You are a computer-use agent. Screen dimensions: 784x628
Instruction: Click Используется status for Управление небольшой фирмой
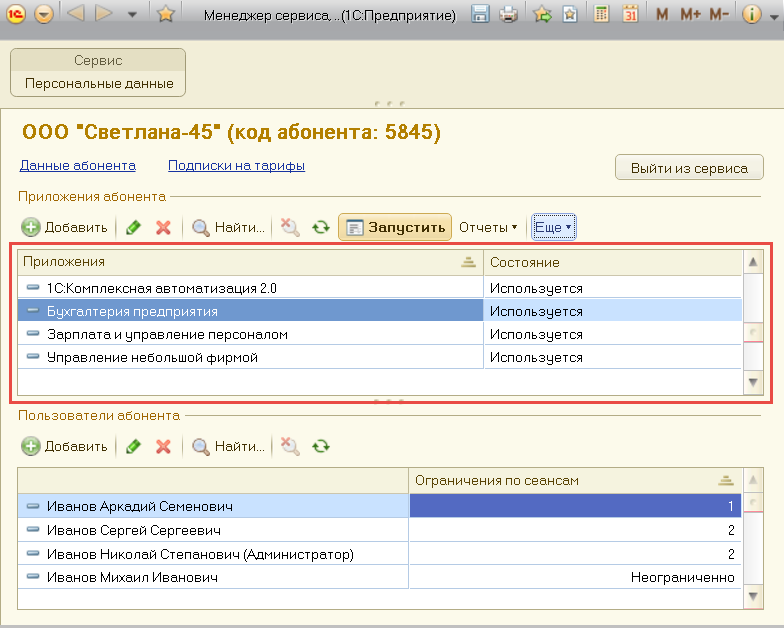click(x=612, y=357)
